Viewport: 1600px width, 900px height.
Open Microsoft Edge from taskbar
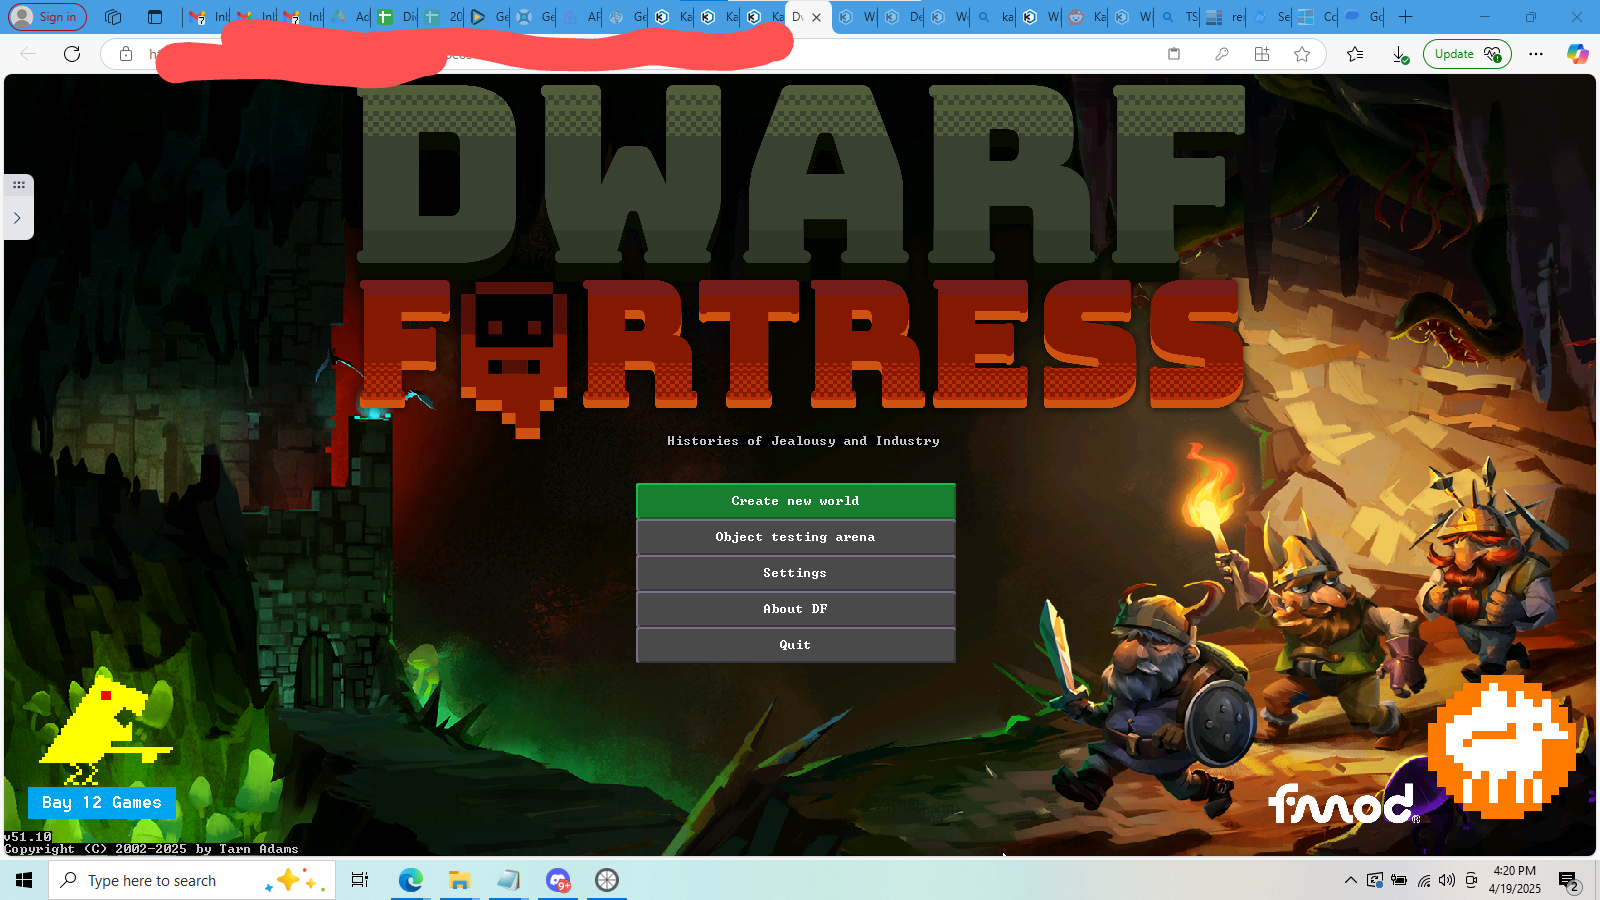tap(410, 880)
